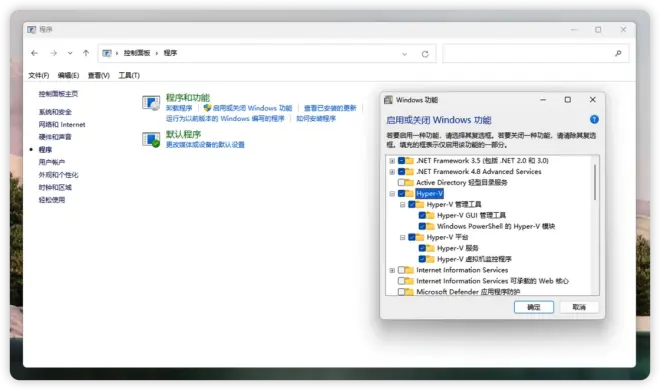This screenshot has width=660, height=390.
Task: Click the forward navigation arrow
Action: pos(53,53)
